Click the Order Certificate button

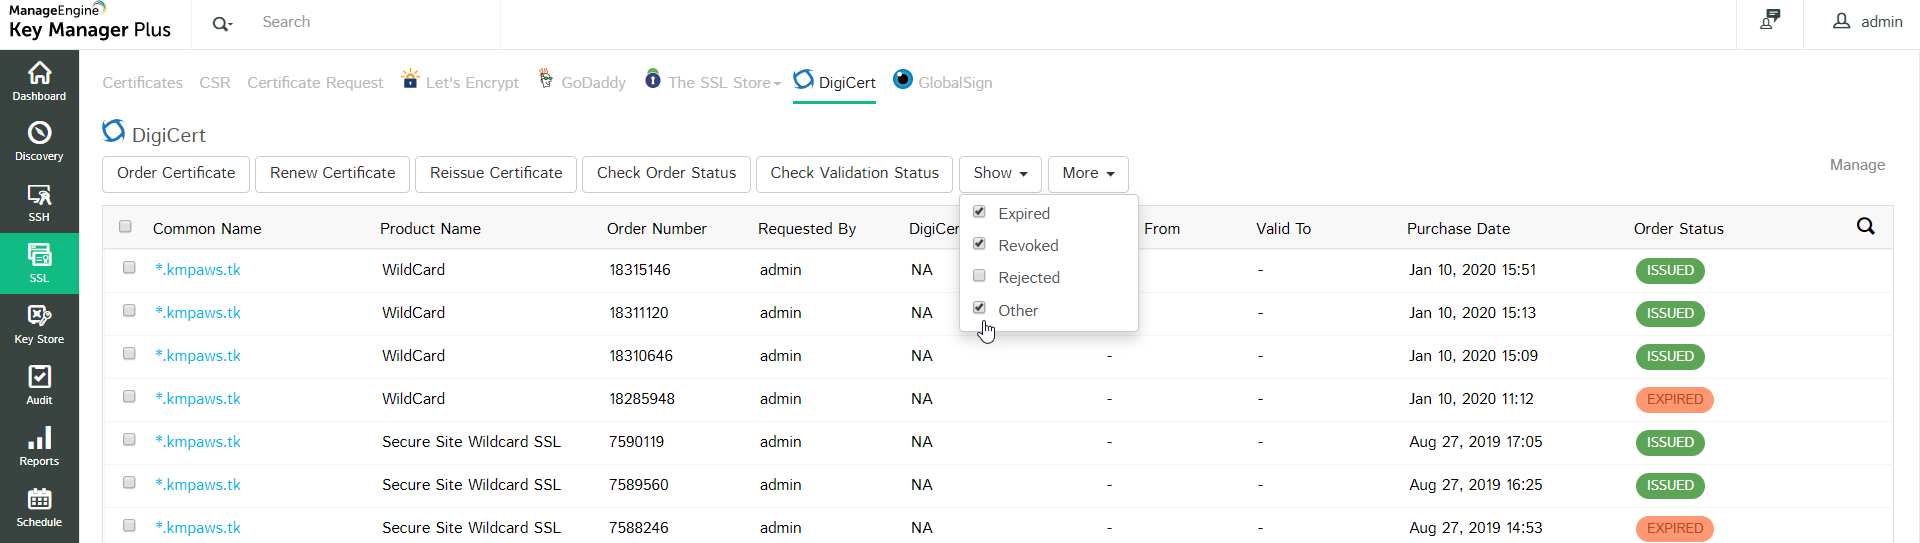[x=176, y=173]
